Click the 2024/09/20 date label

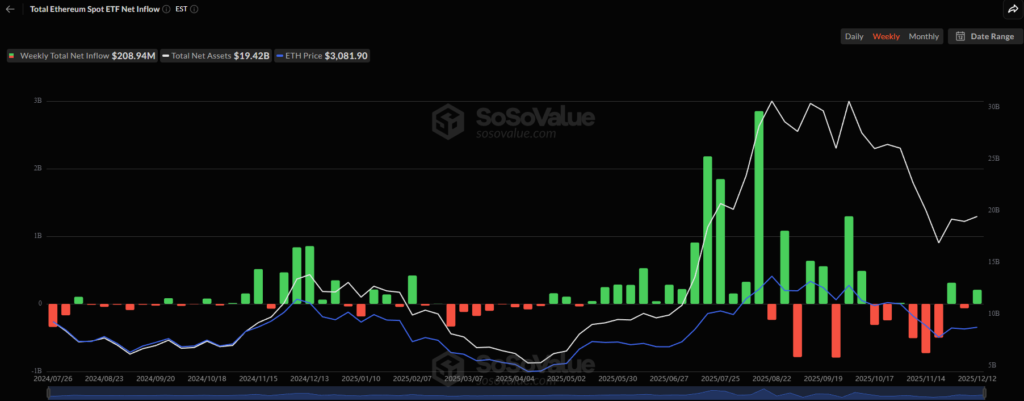(153, 378)
